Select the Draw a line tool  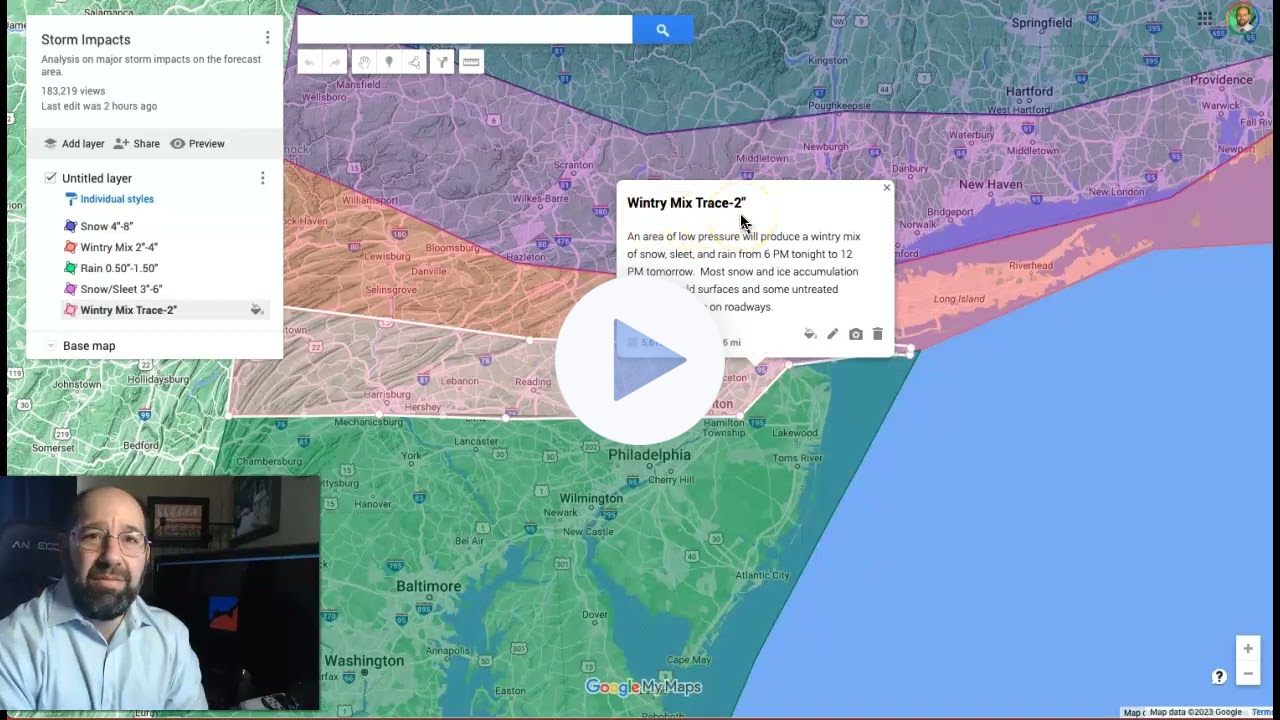tap(415, 62)
